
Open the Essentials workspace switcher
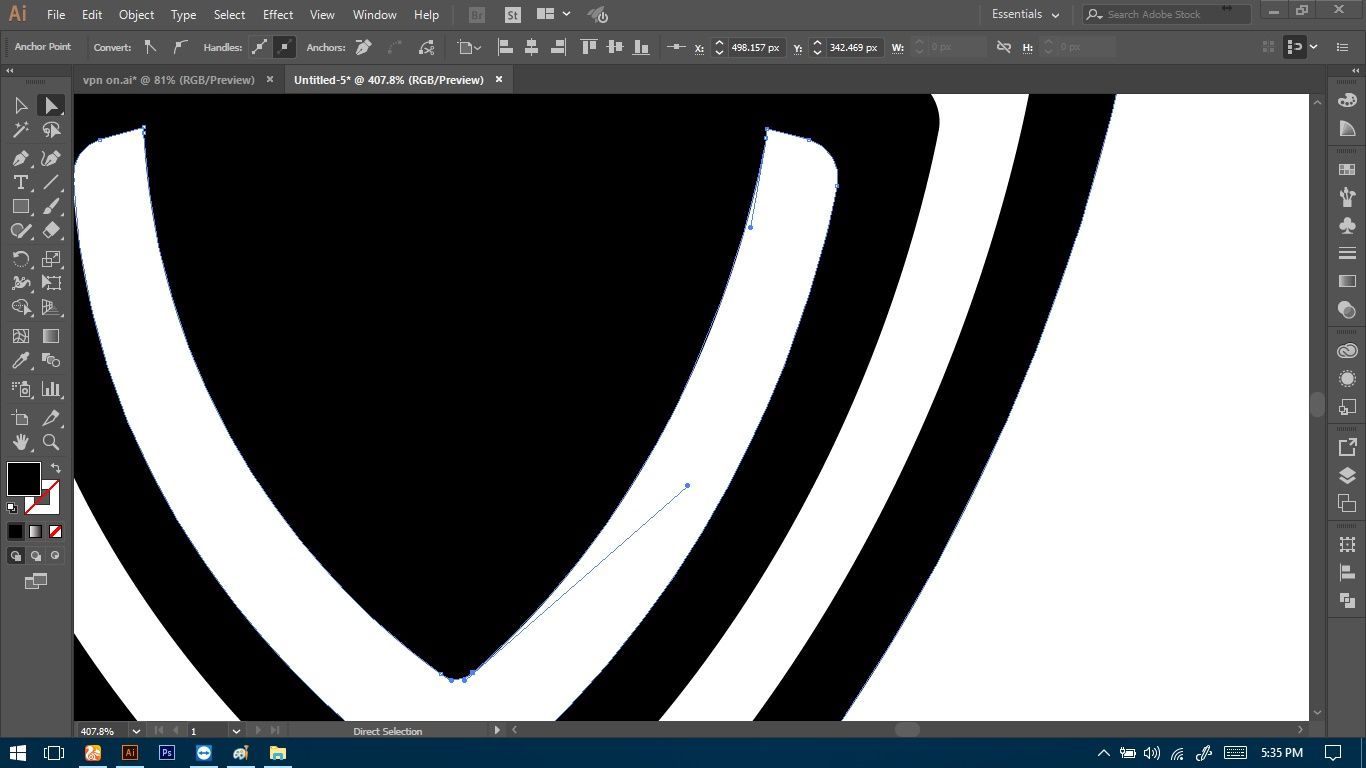click(x=1025, y=15)
